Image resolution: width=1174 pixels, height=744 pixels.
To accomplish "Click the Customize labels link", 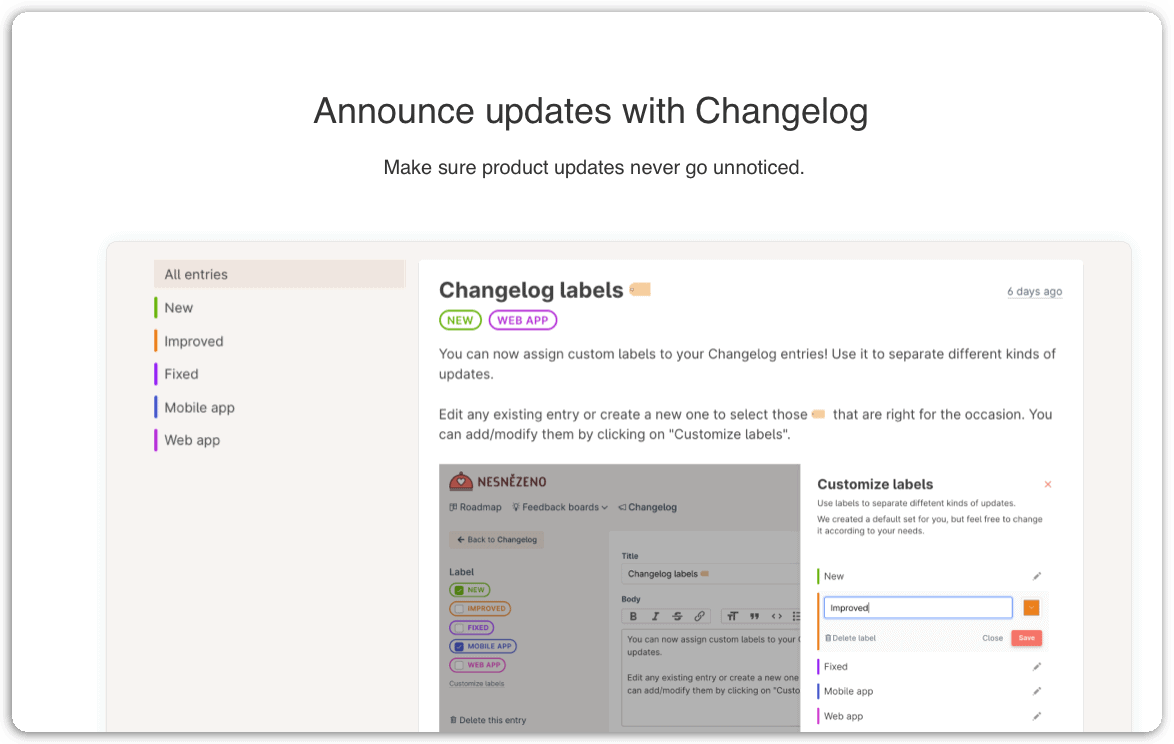I will click(x=477, y=684).
